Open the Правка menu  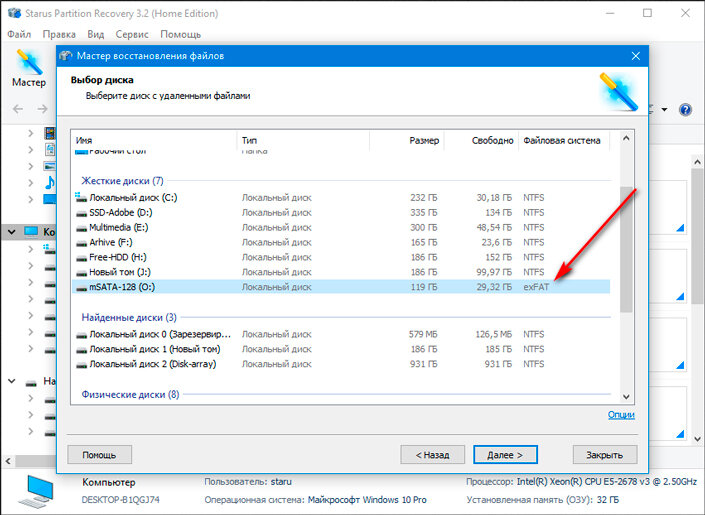(x=59, y=34)
